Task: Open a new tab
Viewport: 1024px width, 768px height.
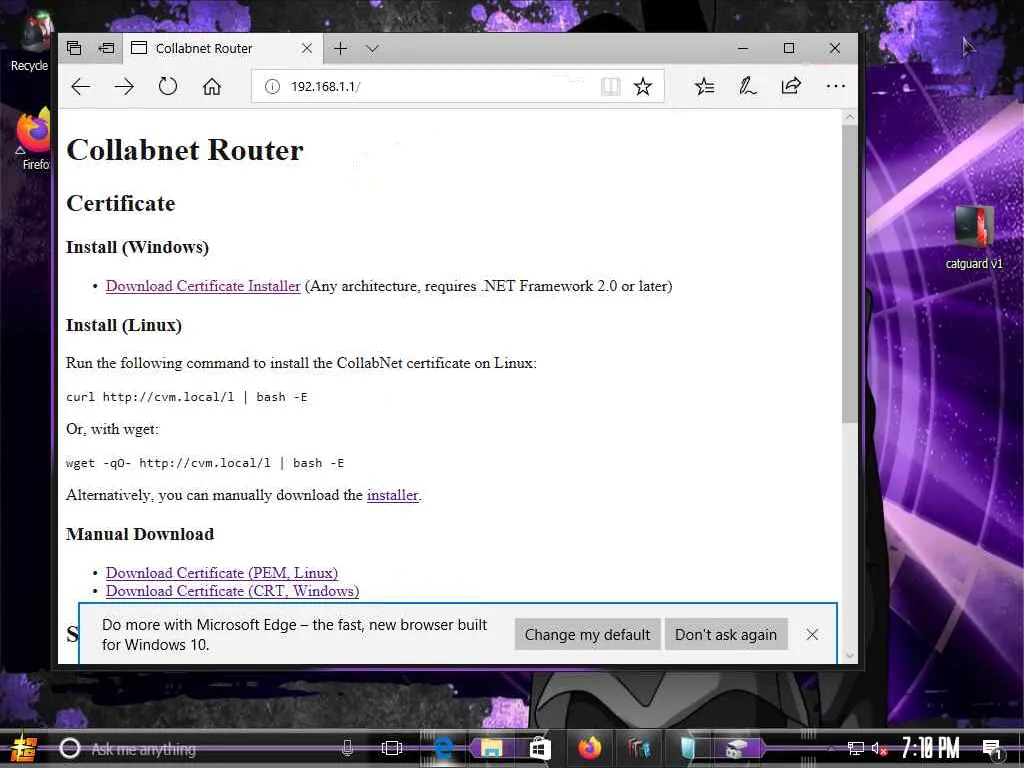Action: [340, 48]
